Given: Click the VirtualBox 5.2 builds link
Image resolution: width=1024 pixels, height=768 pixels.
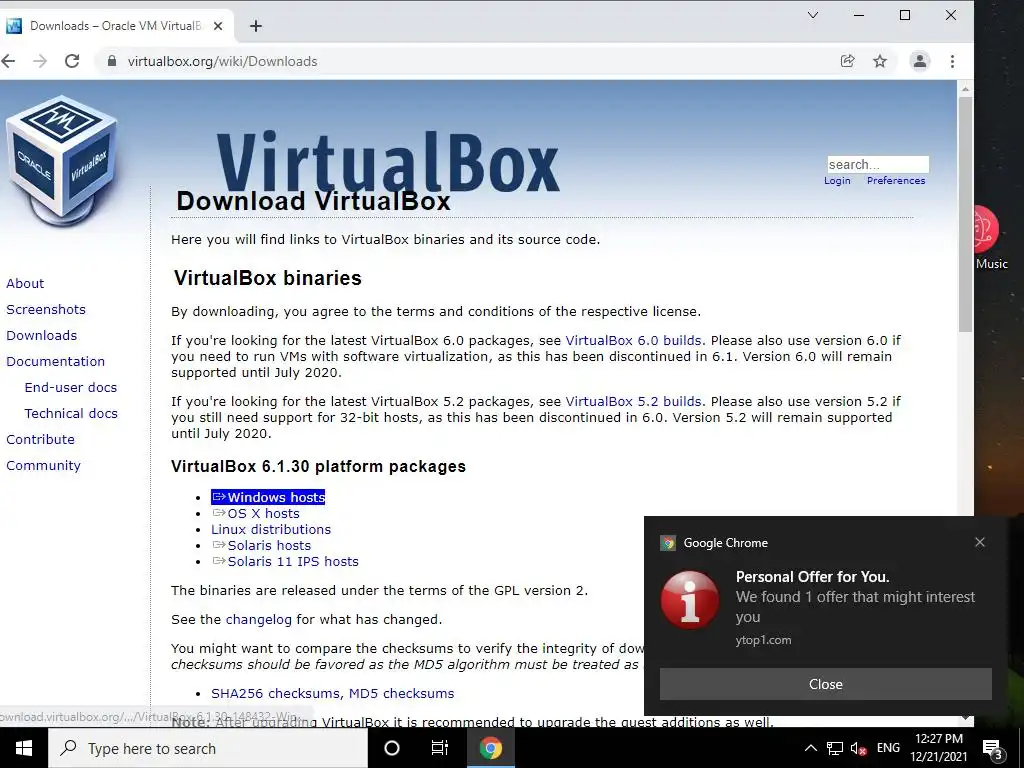Looking at the screenshot, I should coord(633,402).
